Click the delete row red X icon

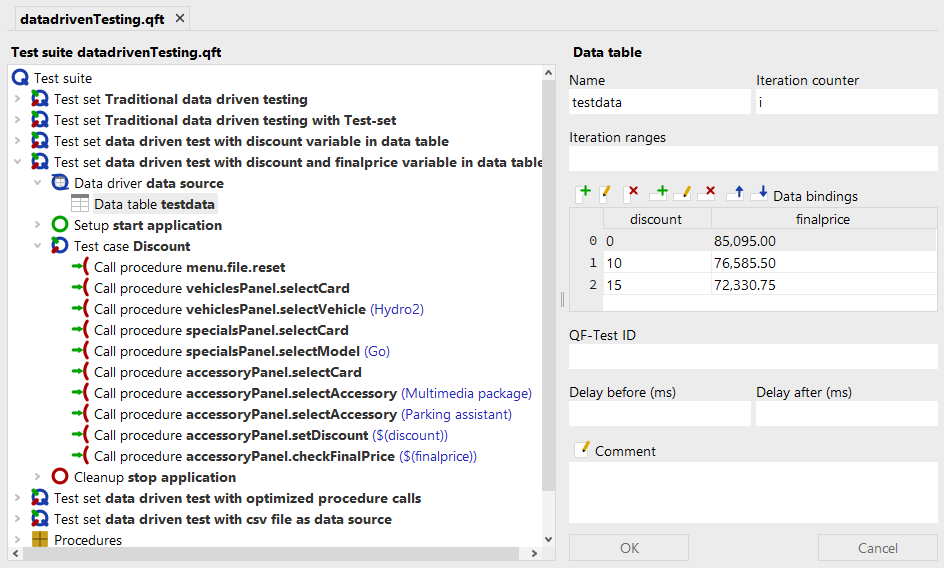pos(706,193)
